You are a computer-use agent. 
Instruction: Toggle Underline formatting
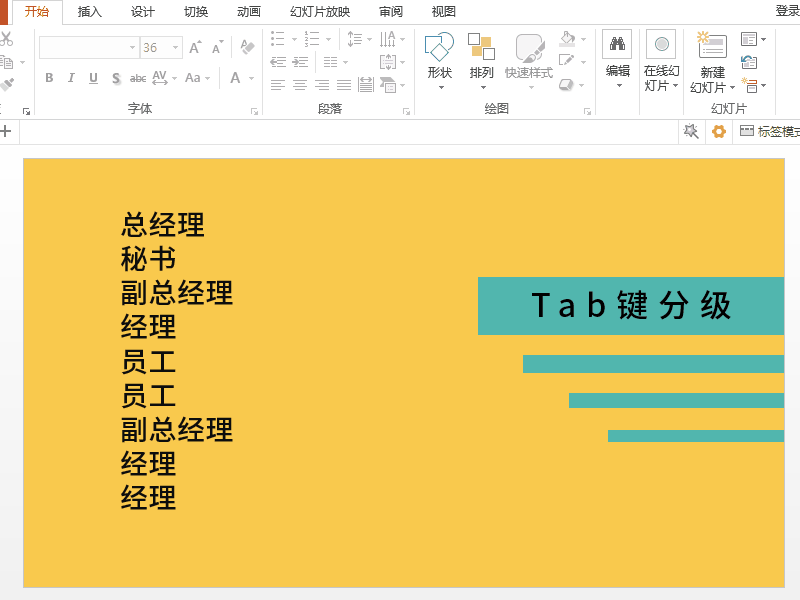[x=93, y=78]
